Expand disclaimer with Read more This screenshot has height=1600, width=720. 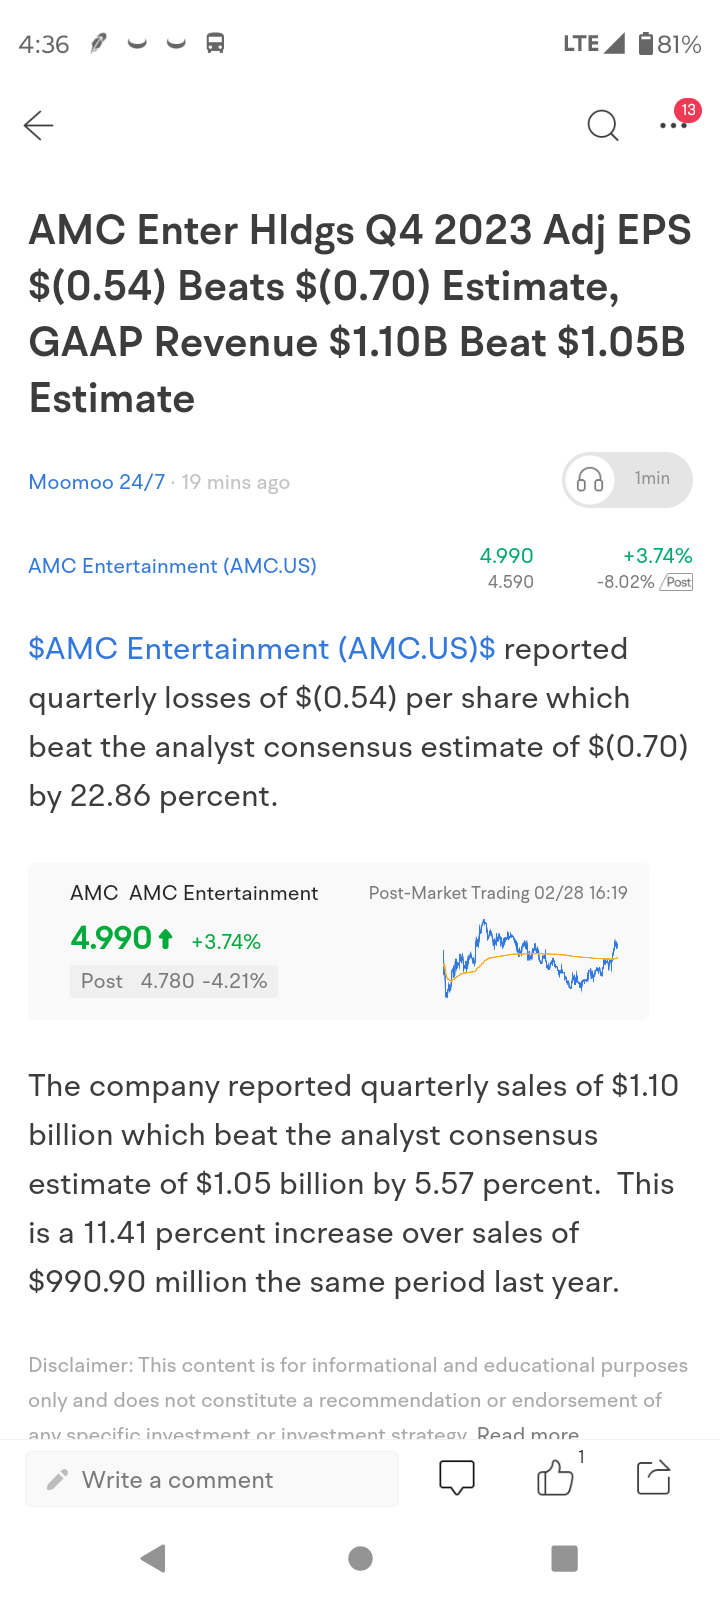pos(528,1434)
